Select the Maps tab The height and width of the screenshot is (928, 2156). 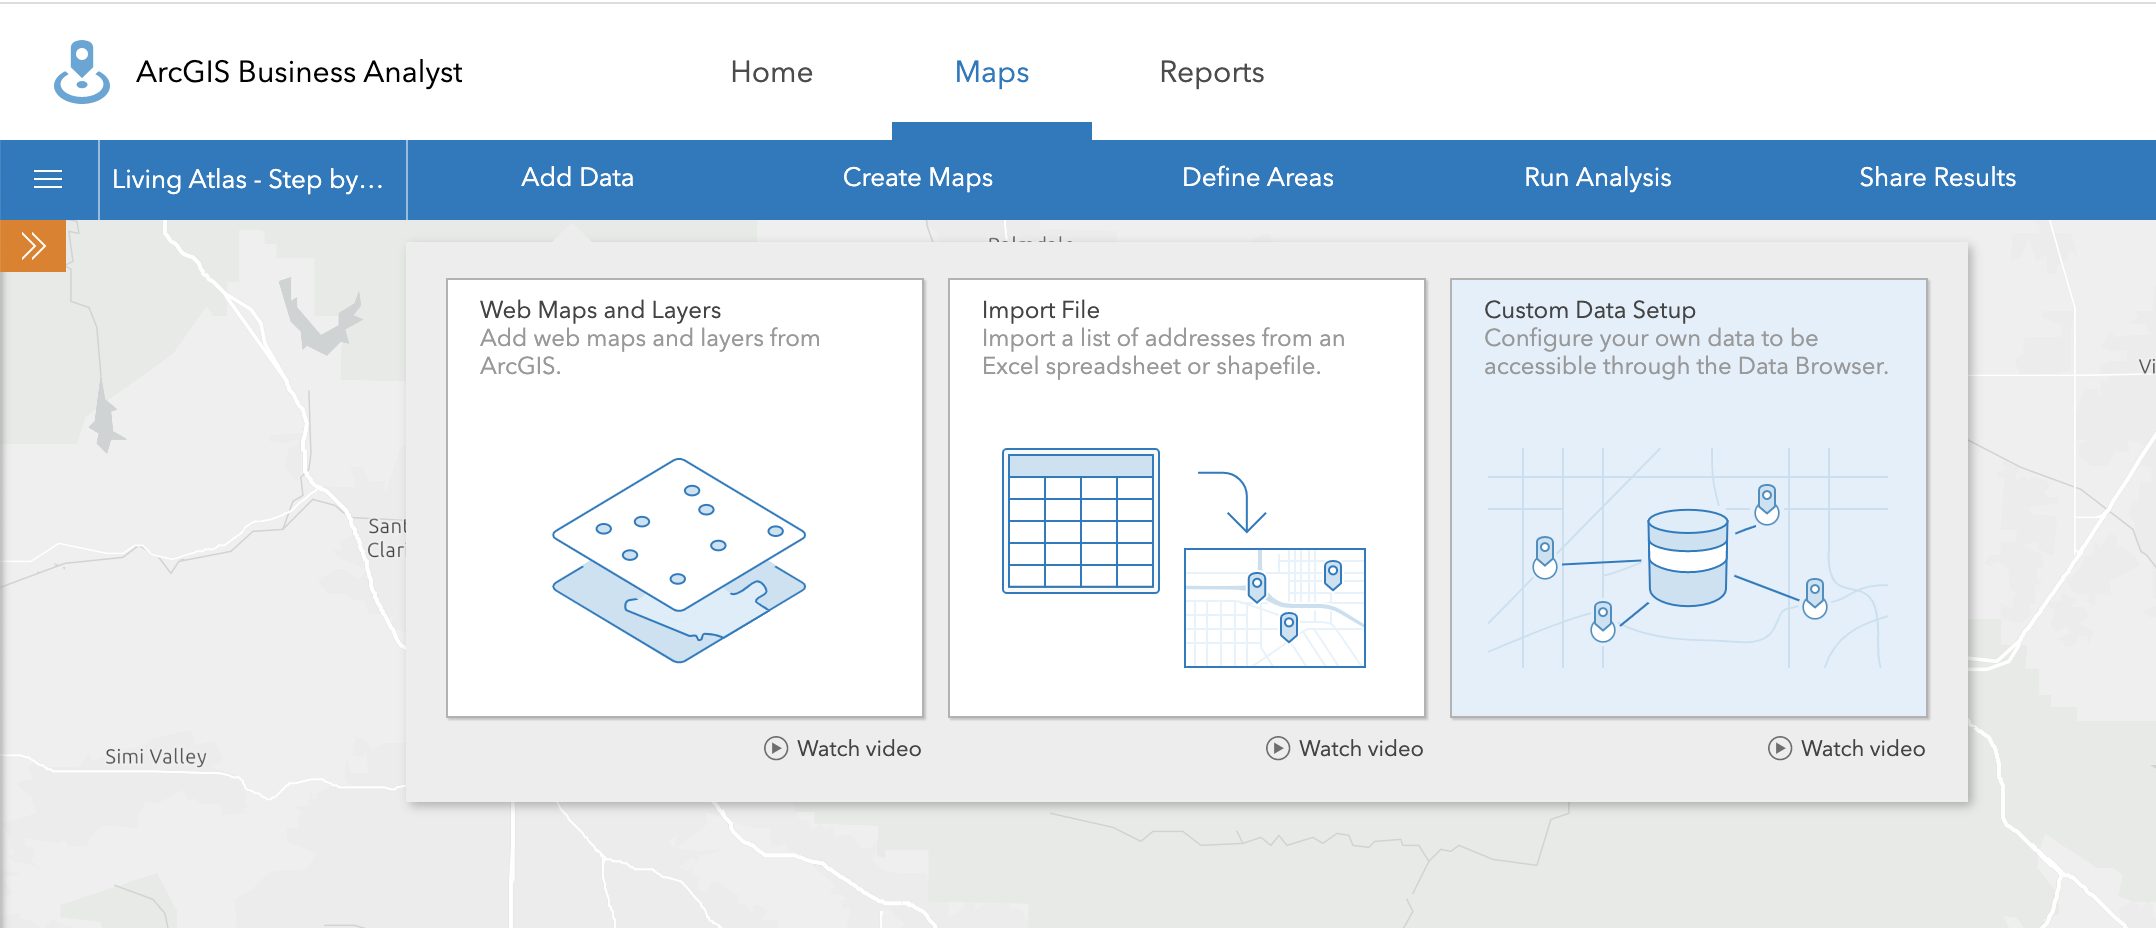click(x=992, y=72)
